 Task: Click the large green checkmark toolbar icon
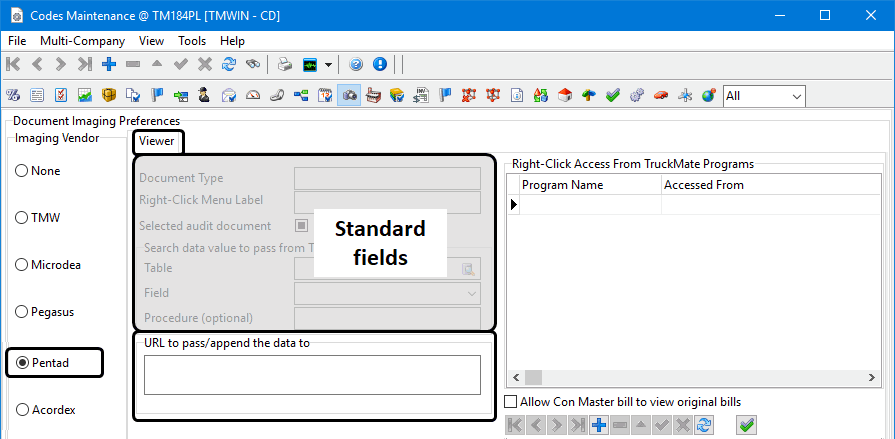[x=613, y=96]
